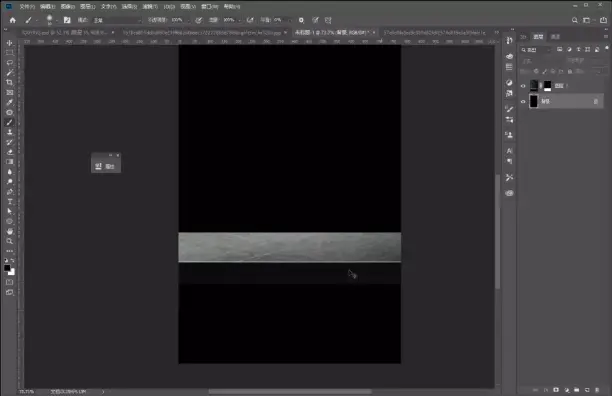The height and width of the screenshot is (396, 612).
Task: Toggle airbrush build-up mode
Action: pyautogui.click(x=250, y=20)
